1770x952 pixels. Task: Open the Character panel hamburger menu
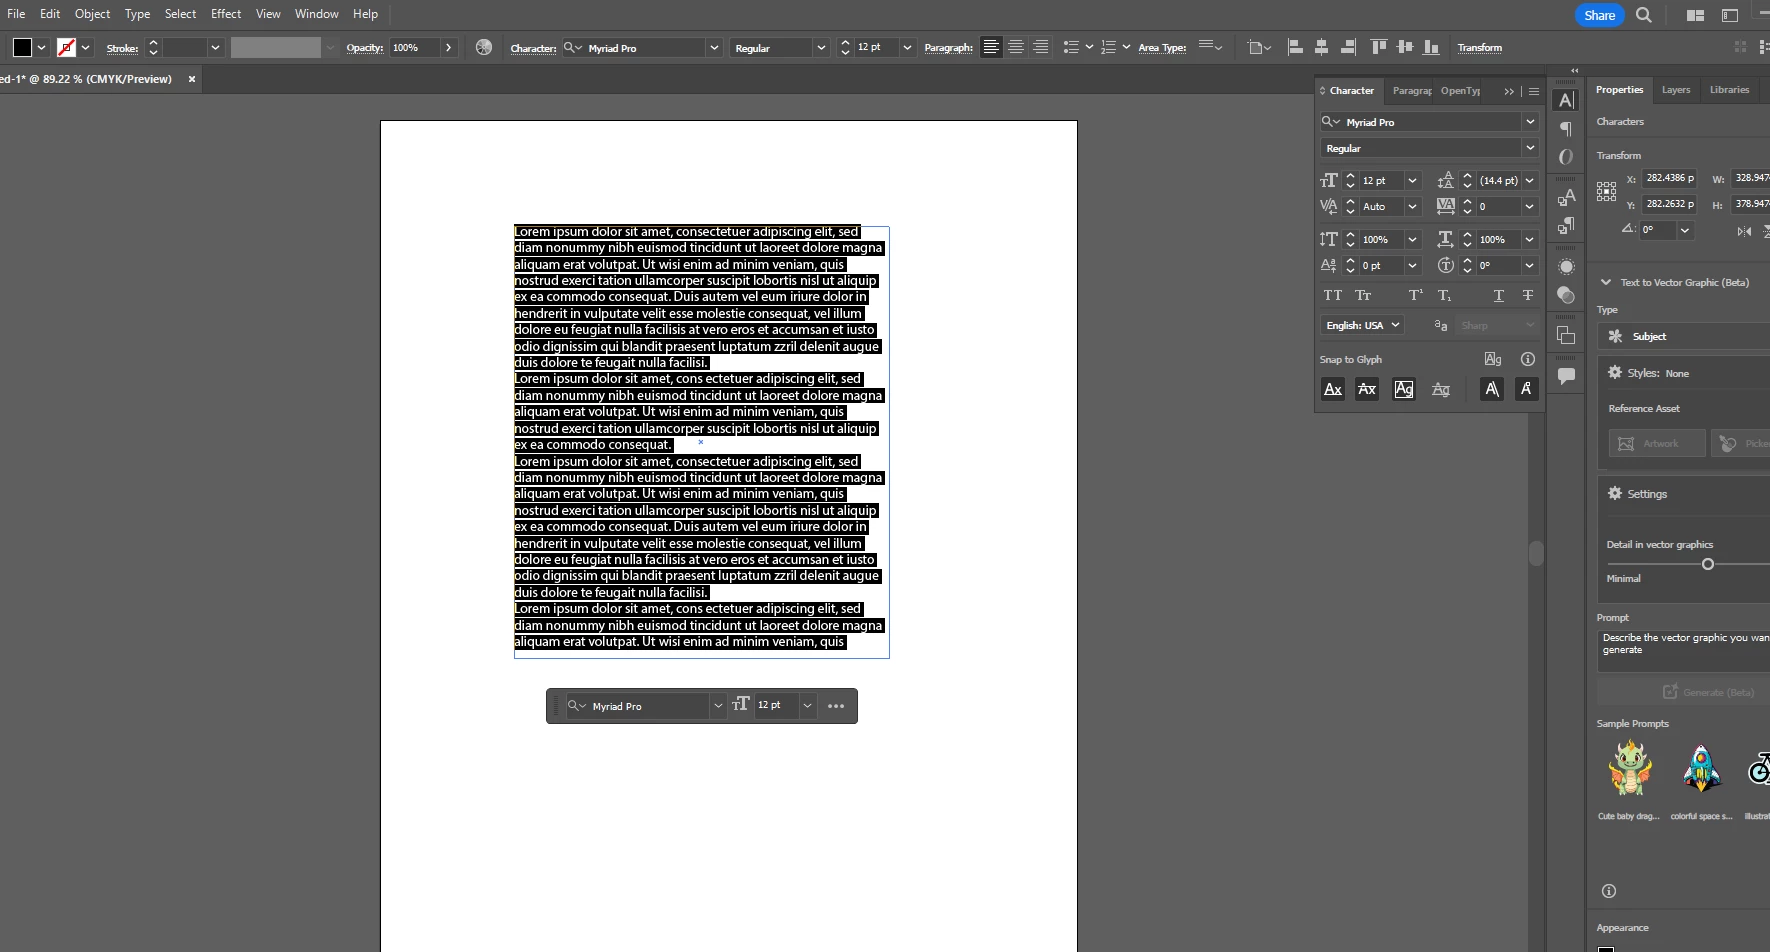coord(1534,91)
